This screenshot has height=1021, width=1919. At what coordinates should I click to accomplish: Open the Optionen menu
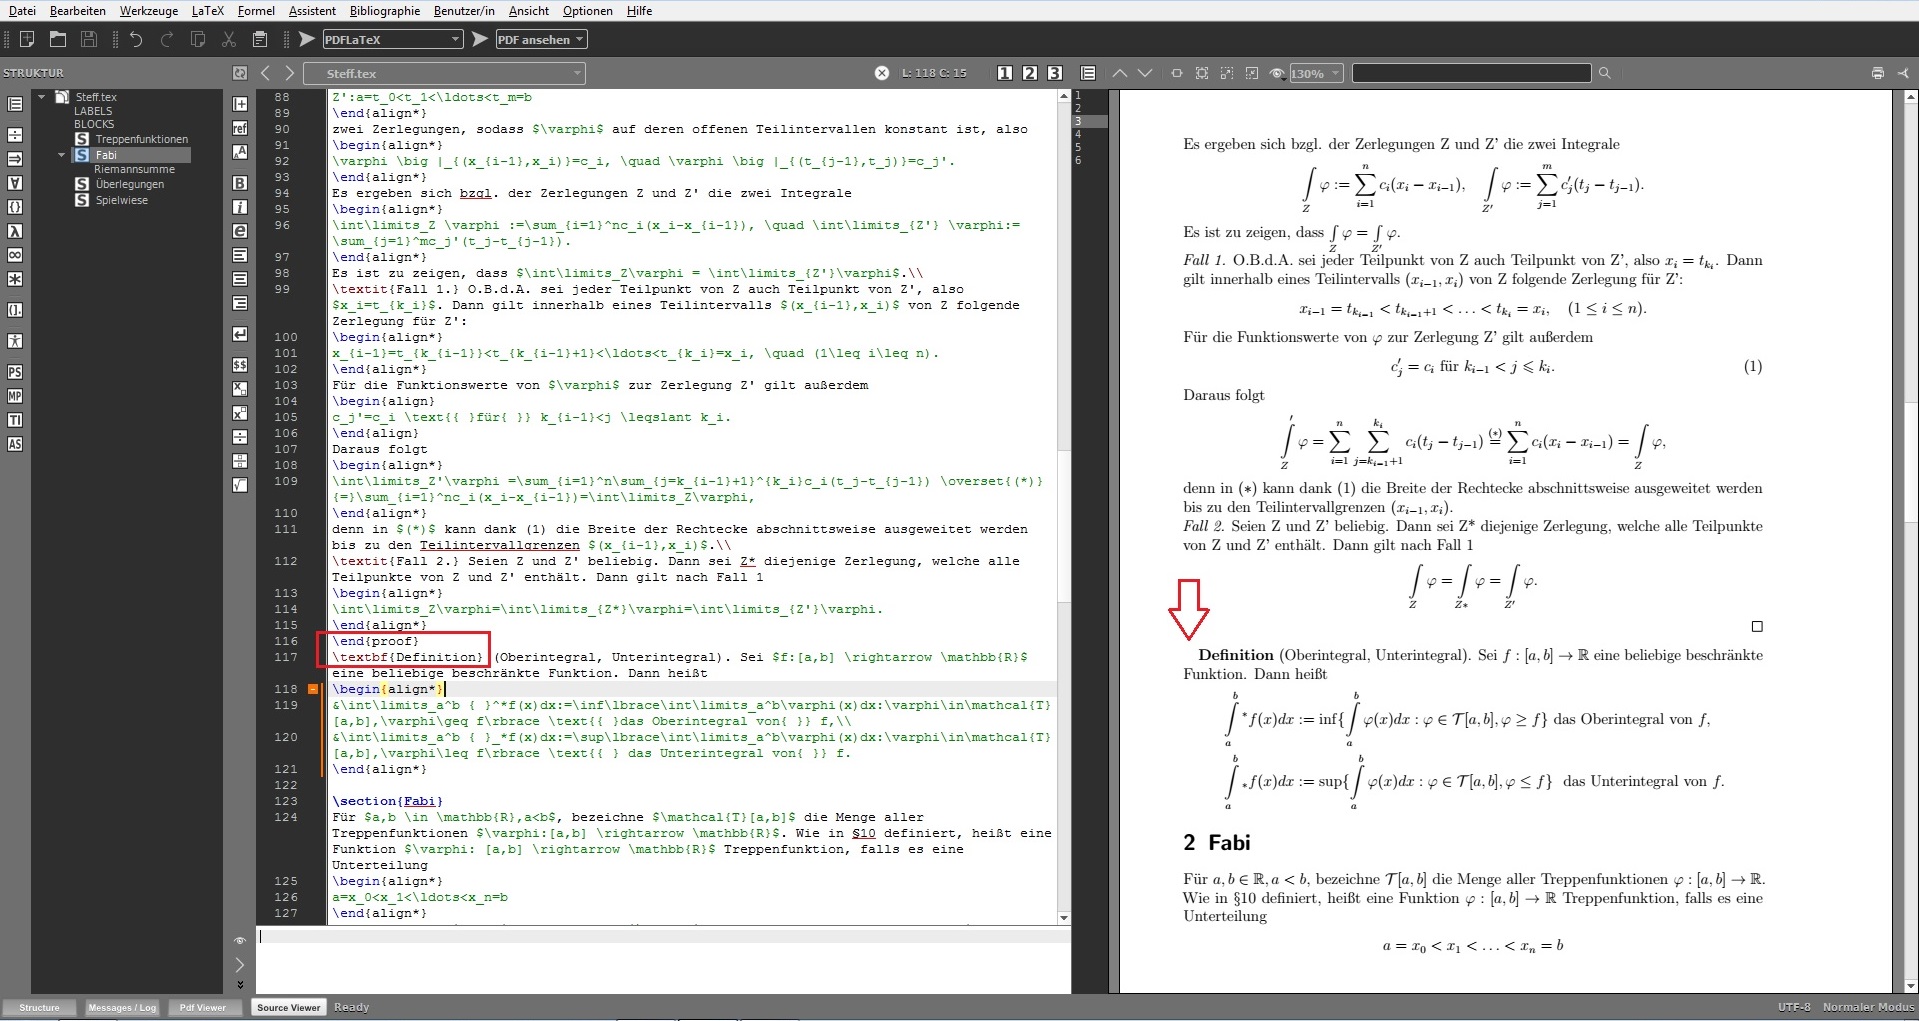(x=588, y=11)
